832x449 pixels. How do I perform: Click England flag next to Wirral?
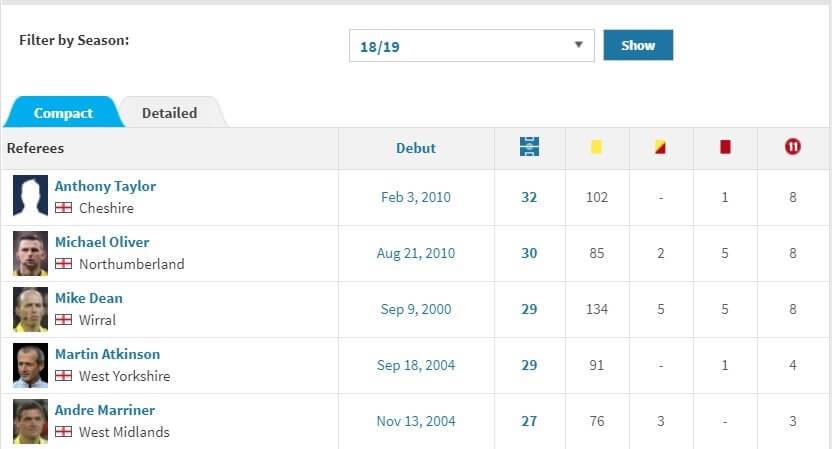coord(63,320)
